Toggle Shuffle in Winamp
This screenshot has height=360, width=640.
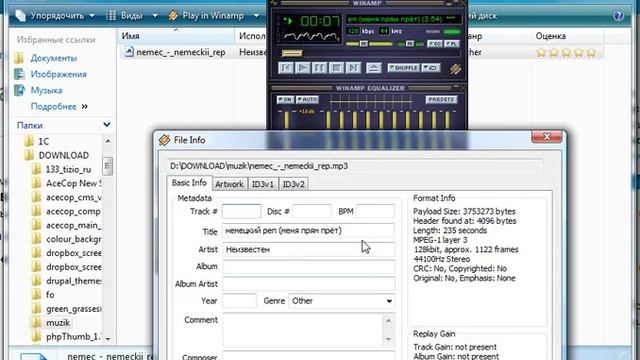(403, 68)
